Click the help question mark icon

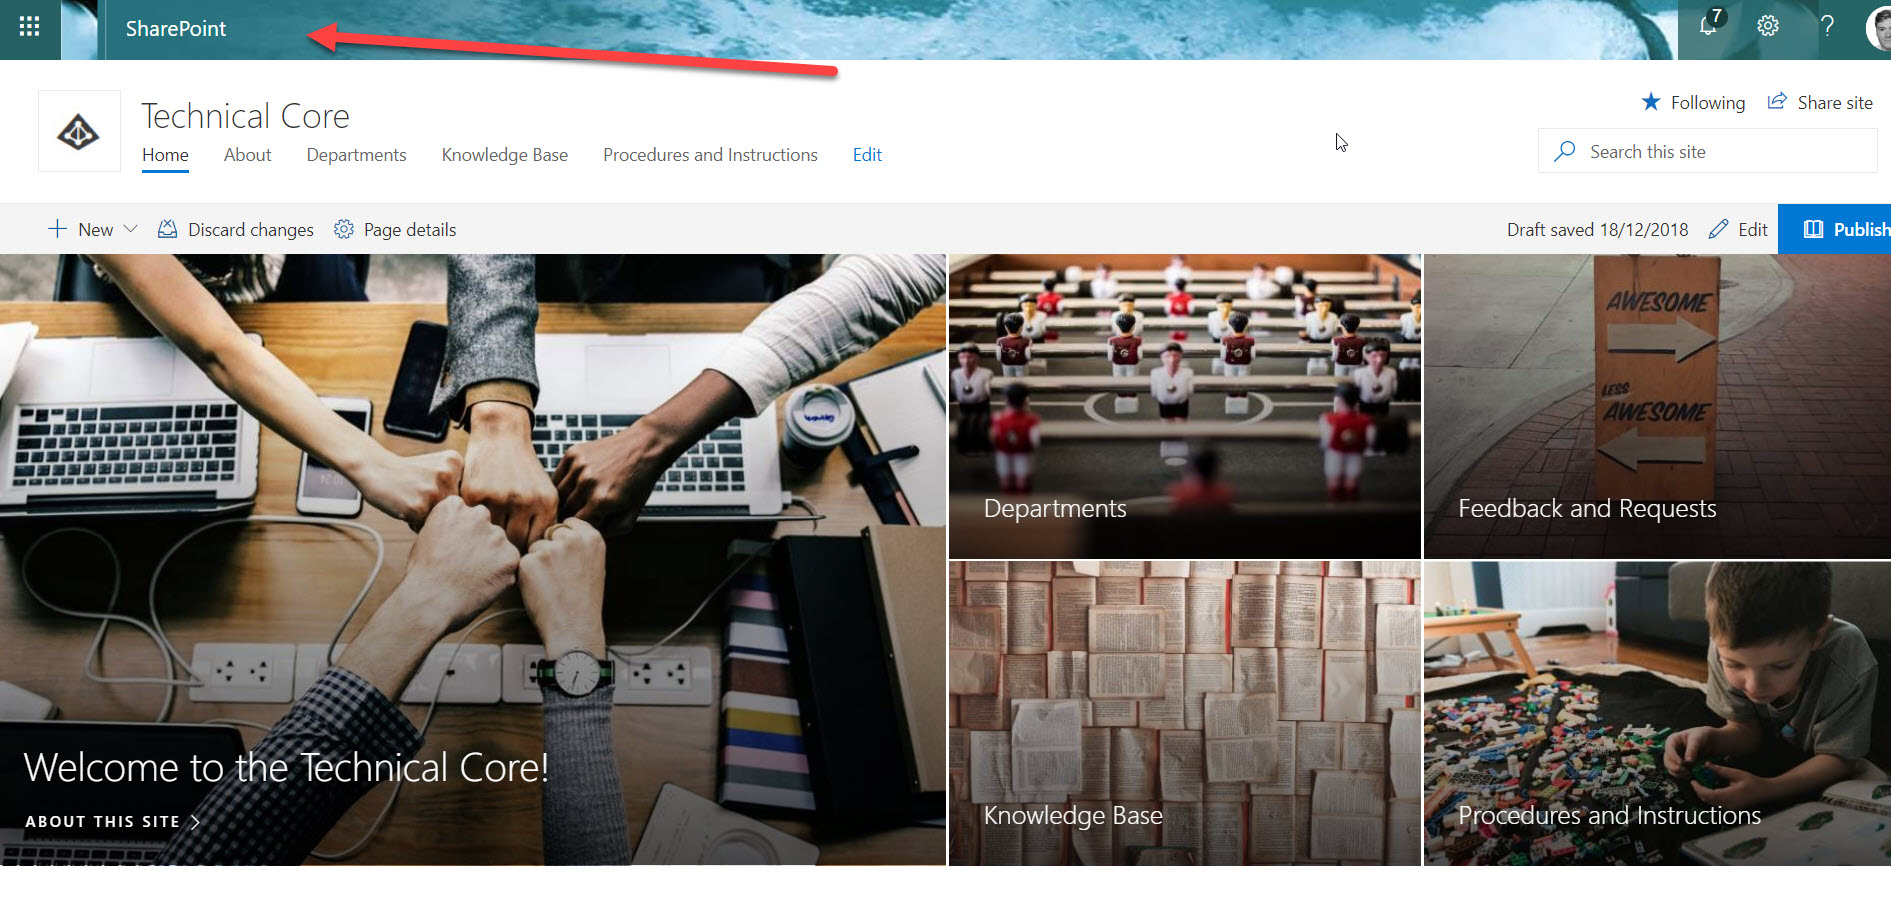point(1827,26)
